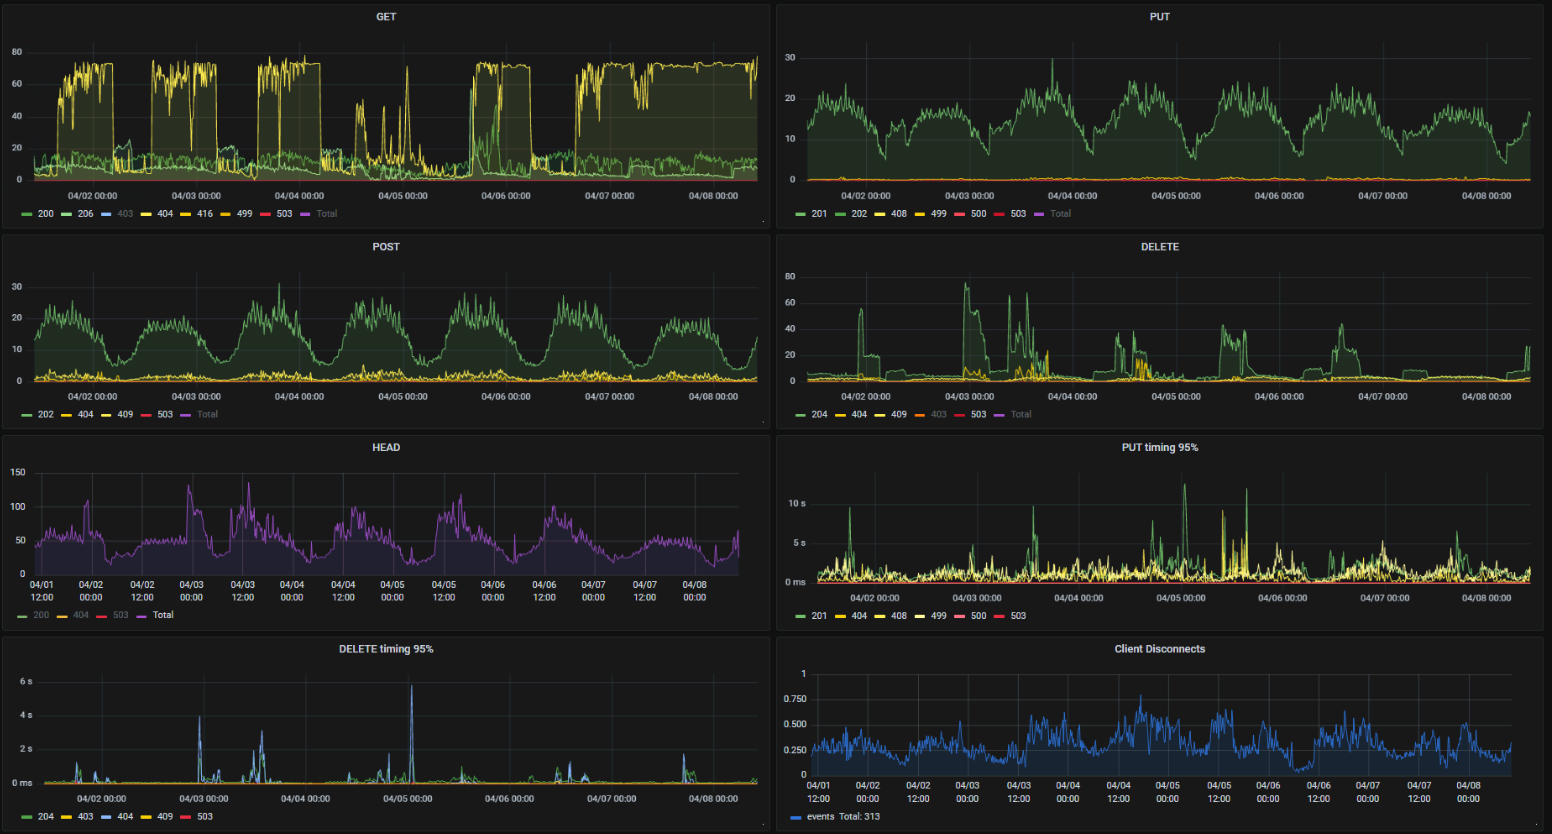The width and height of the screenshot is (1552, 834).
Task: Click the 499 color swatch in GET legend
Action: tap(225, 214)
